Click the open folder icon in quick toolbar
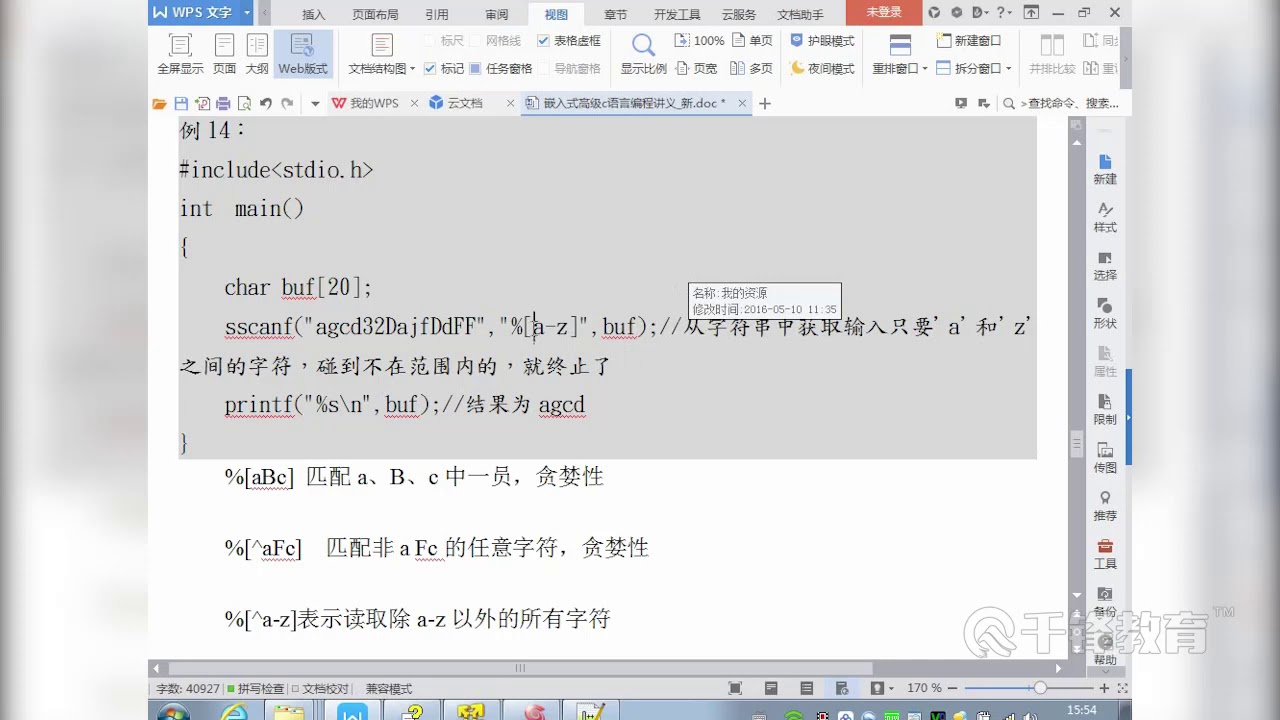This screenshot has width=1280, height=720. pos(159,103)
